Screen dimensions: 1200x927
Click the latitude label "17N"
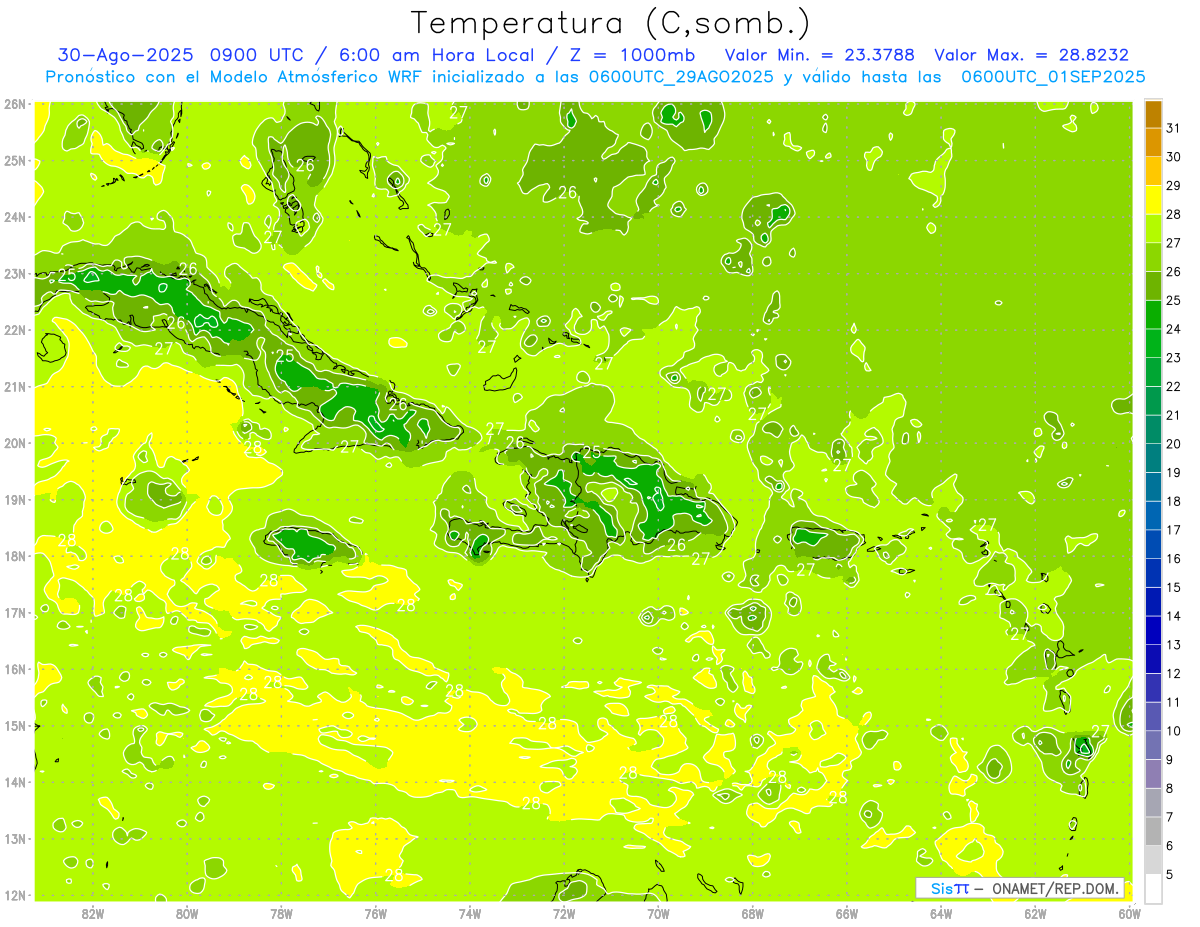click(14, 613)
